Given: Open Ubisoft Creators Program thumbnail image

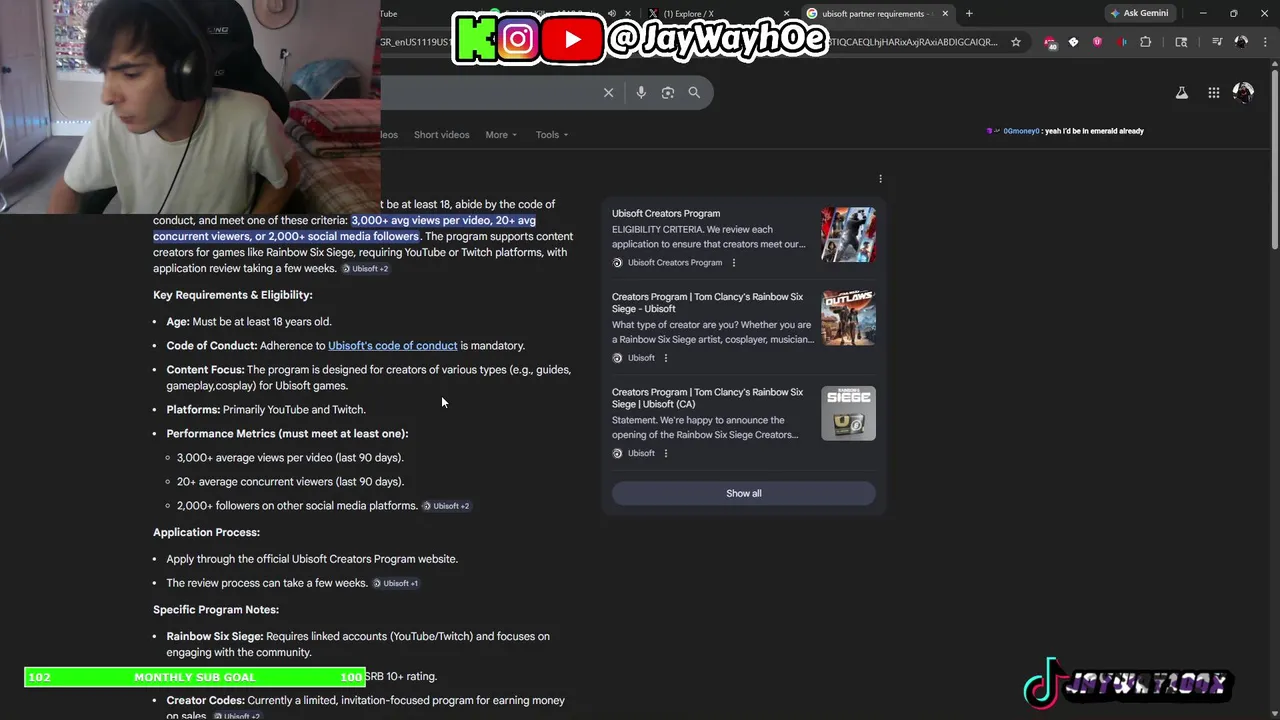Looking at the screenshot, I should click(848, 235).
